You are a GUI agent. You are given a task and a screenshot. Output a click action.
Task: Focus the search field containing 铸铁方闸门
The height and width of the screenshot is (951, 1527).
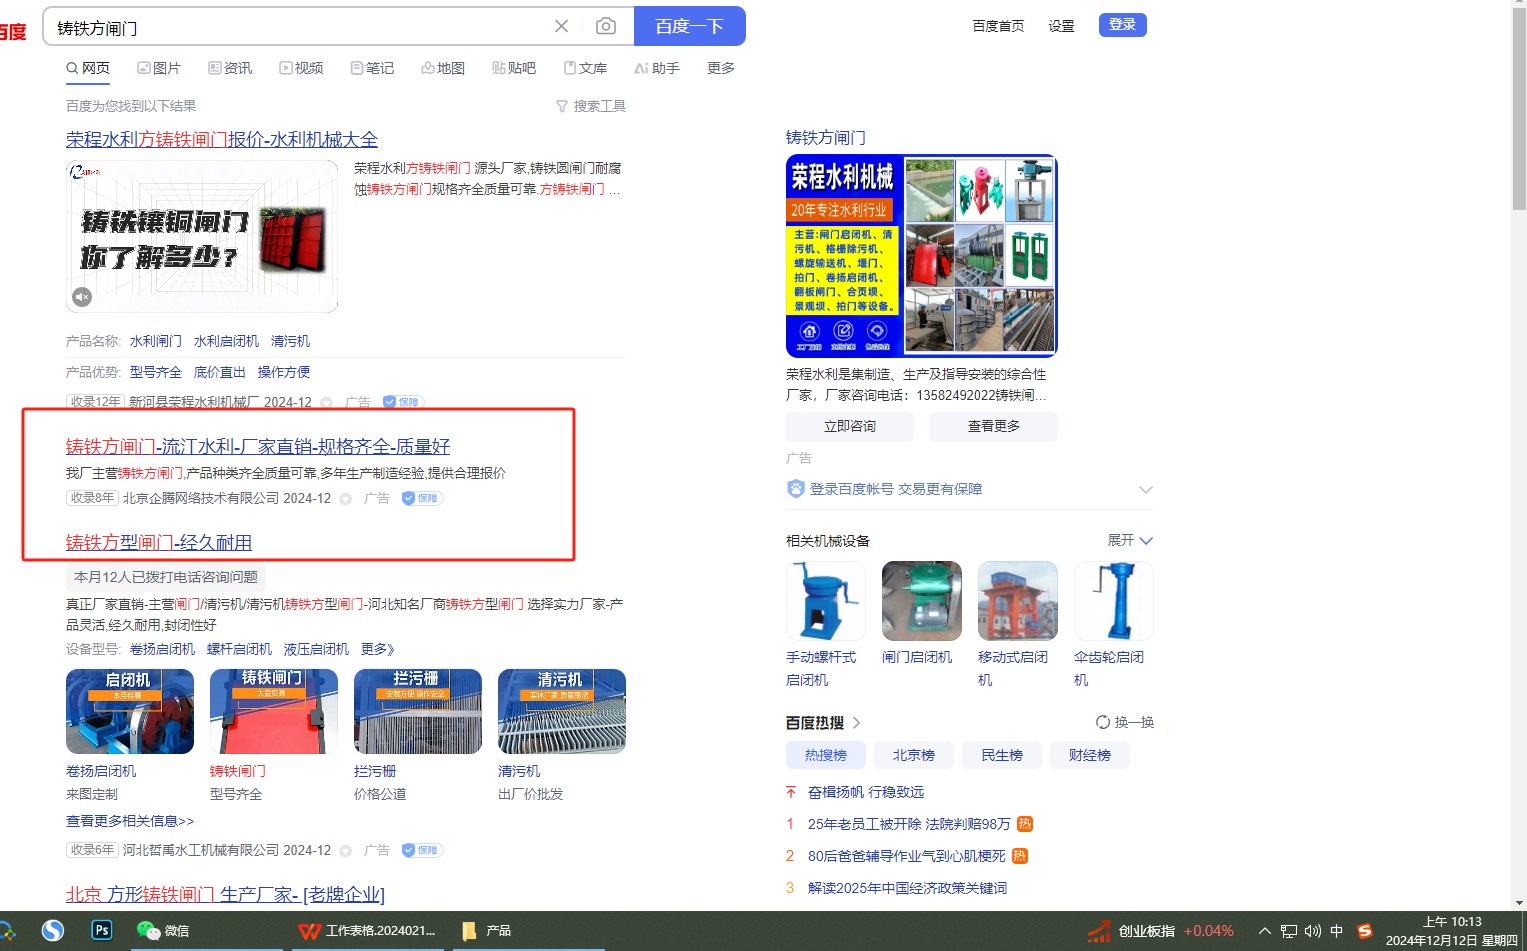click(300, 27)
